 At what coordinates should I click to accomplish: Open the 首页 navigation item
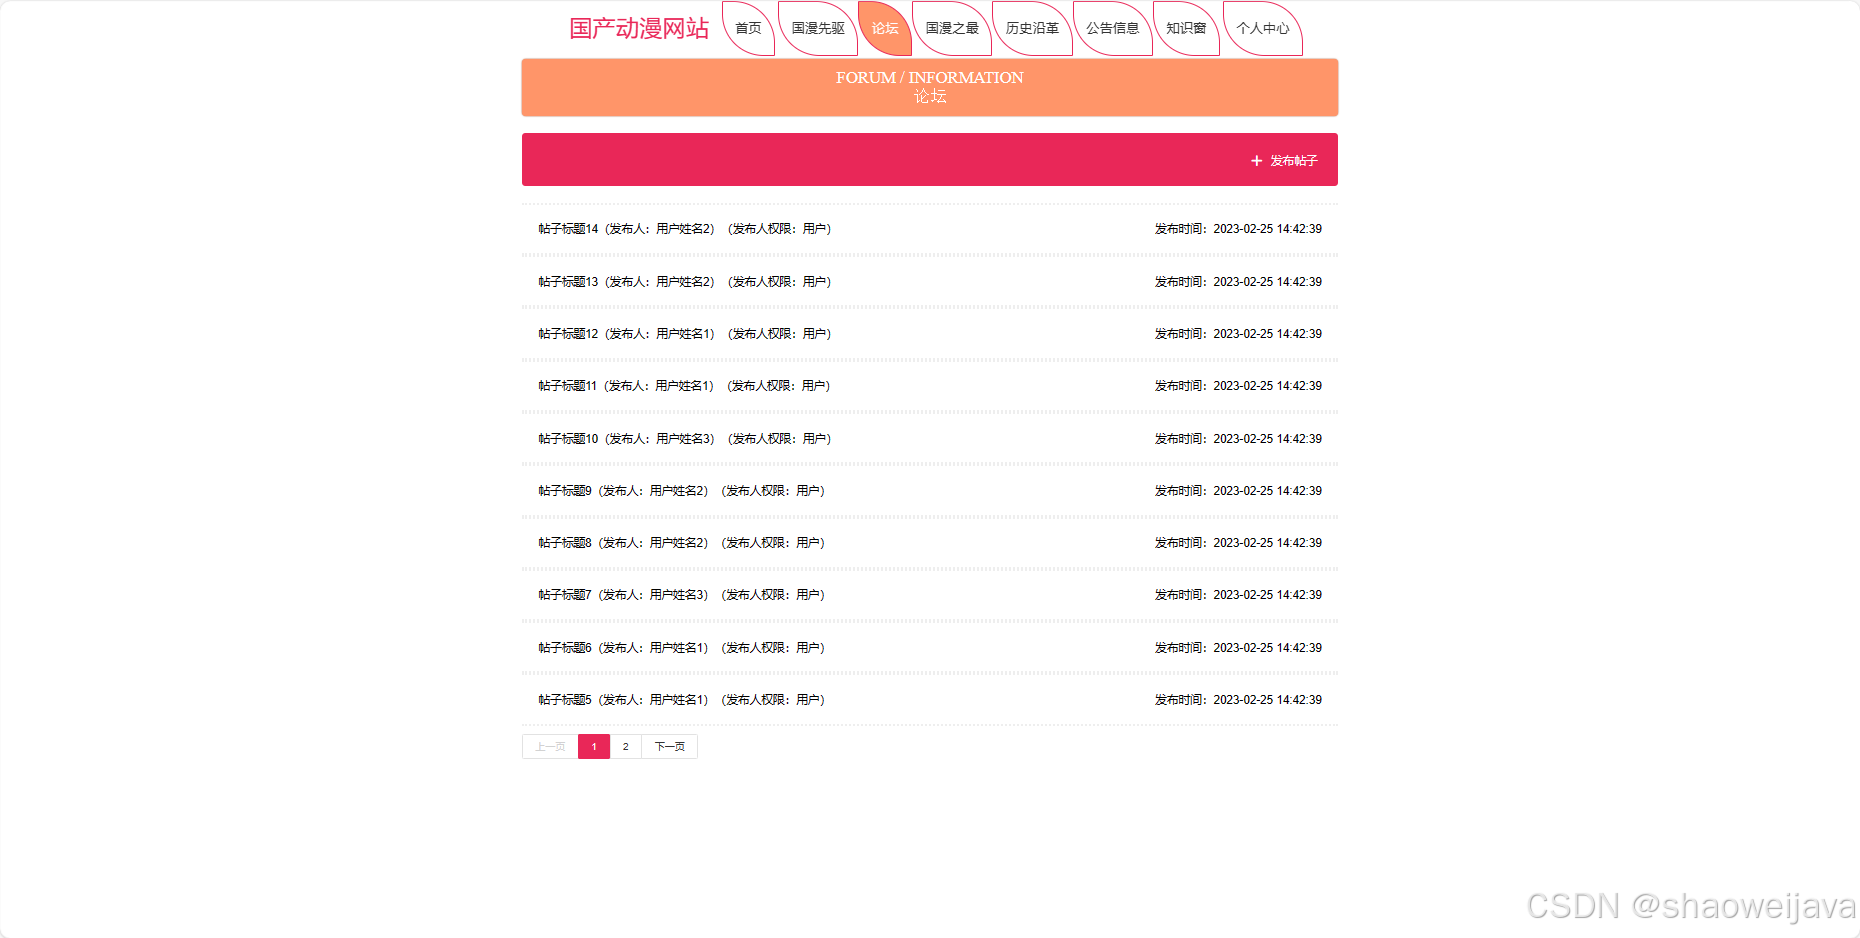click(x=748, y=29)
